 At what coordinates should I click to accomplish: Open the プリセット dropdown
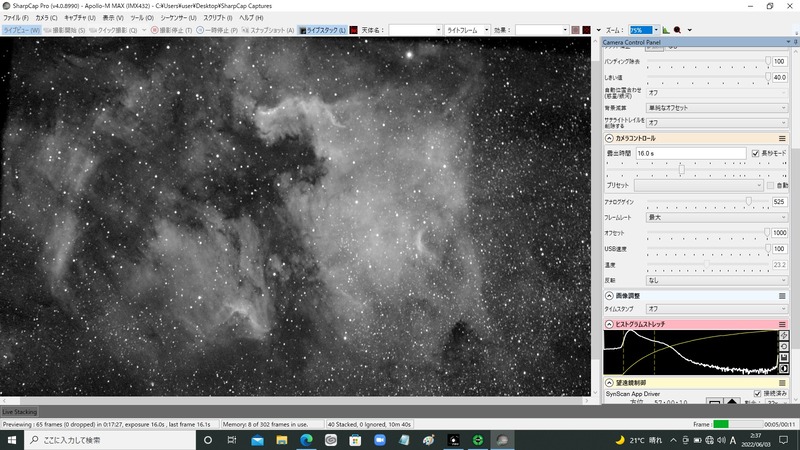pyautogui.click(x=698, y=185)
